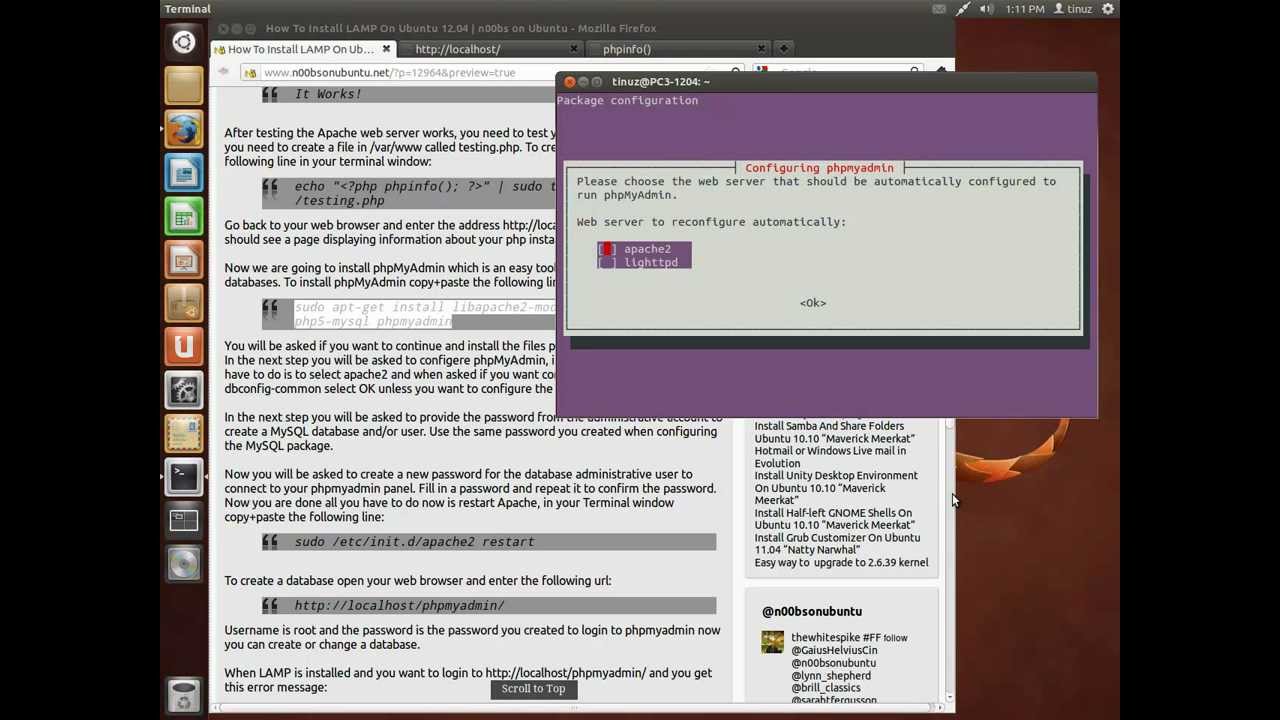
Task: Close the http://localhost/ tab
Action: click(574, 49)
